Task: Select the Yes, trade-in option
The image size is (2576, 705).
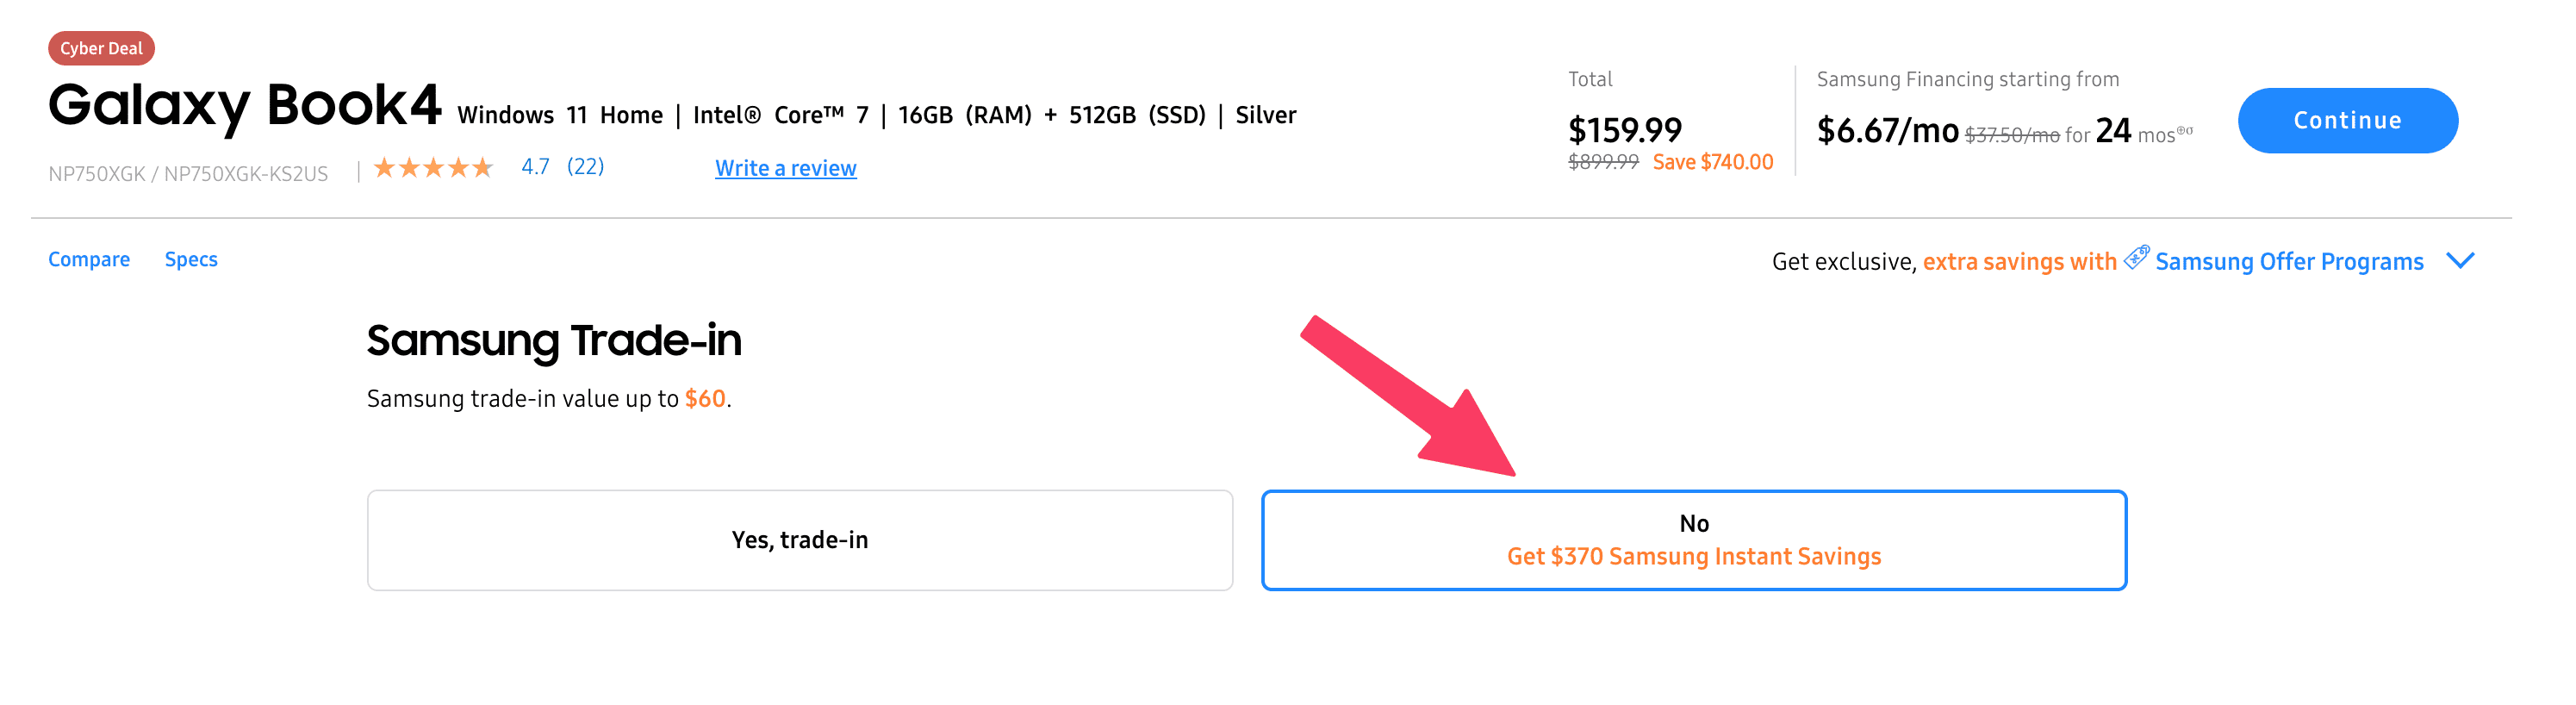Action: tap(799, 540)
